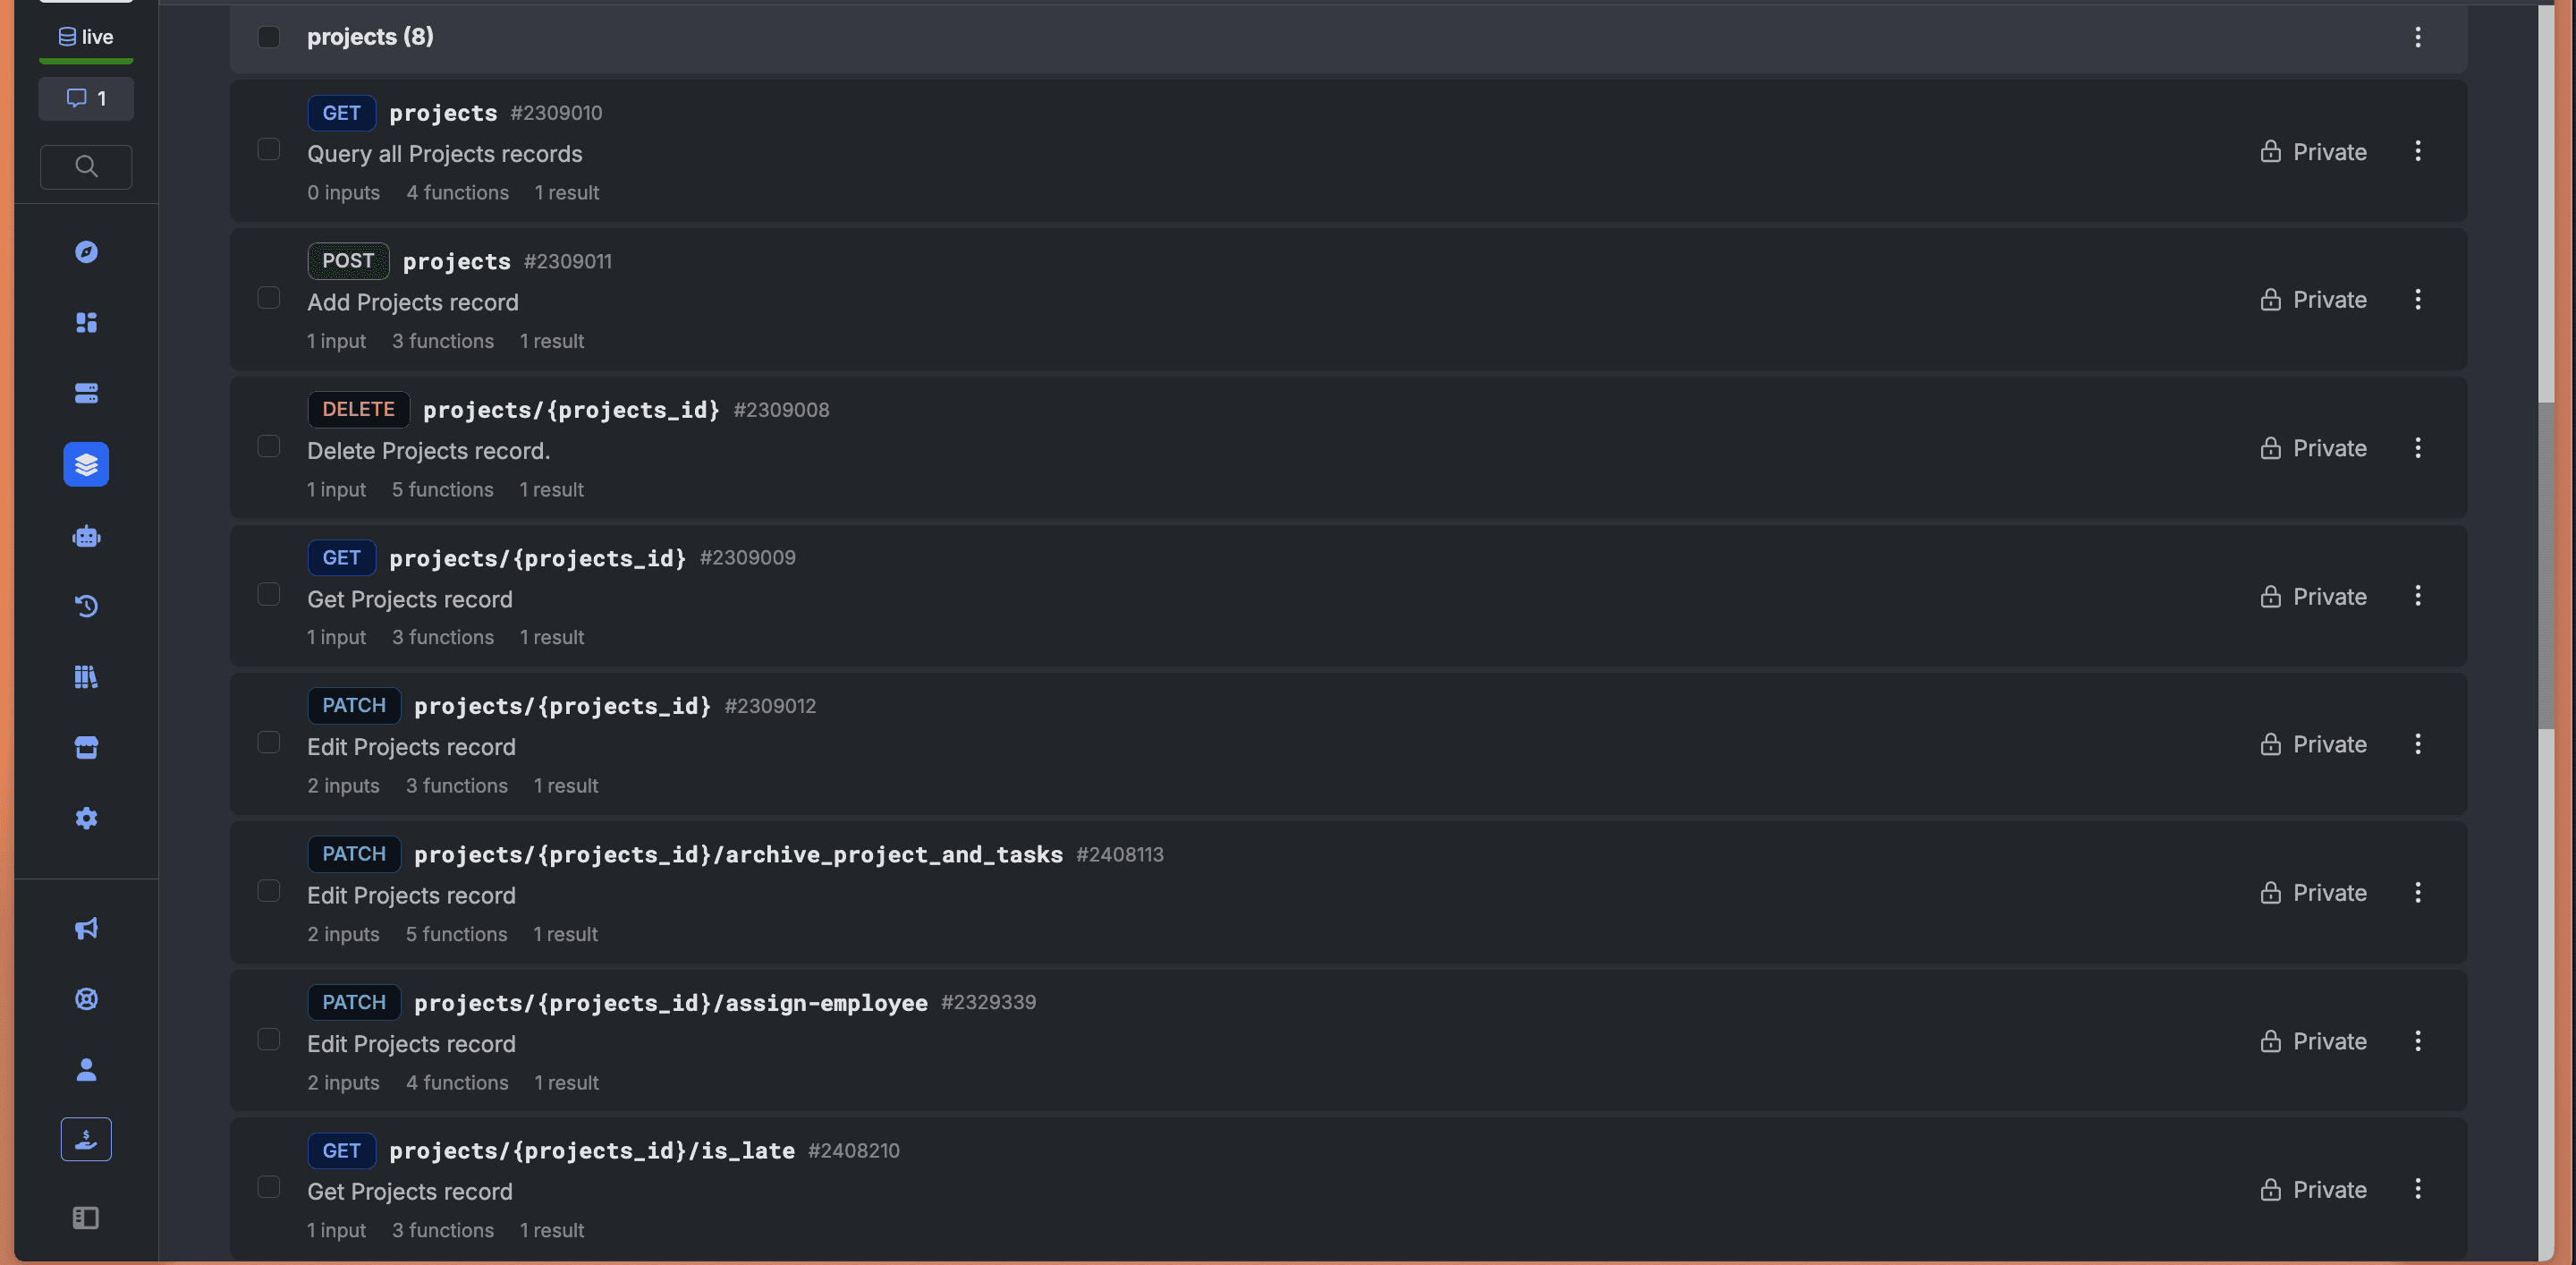2576x1265 pixels.
Task: Click Private lock on archive_project_and_tasks row
Action: (x=2313, y=893)
